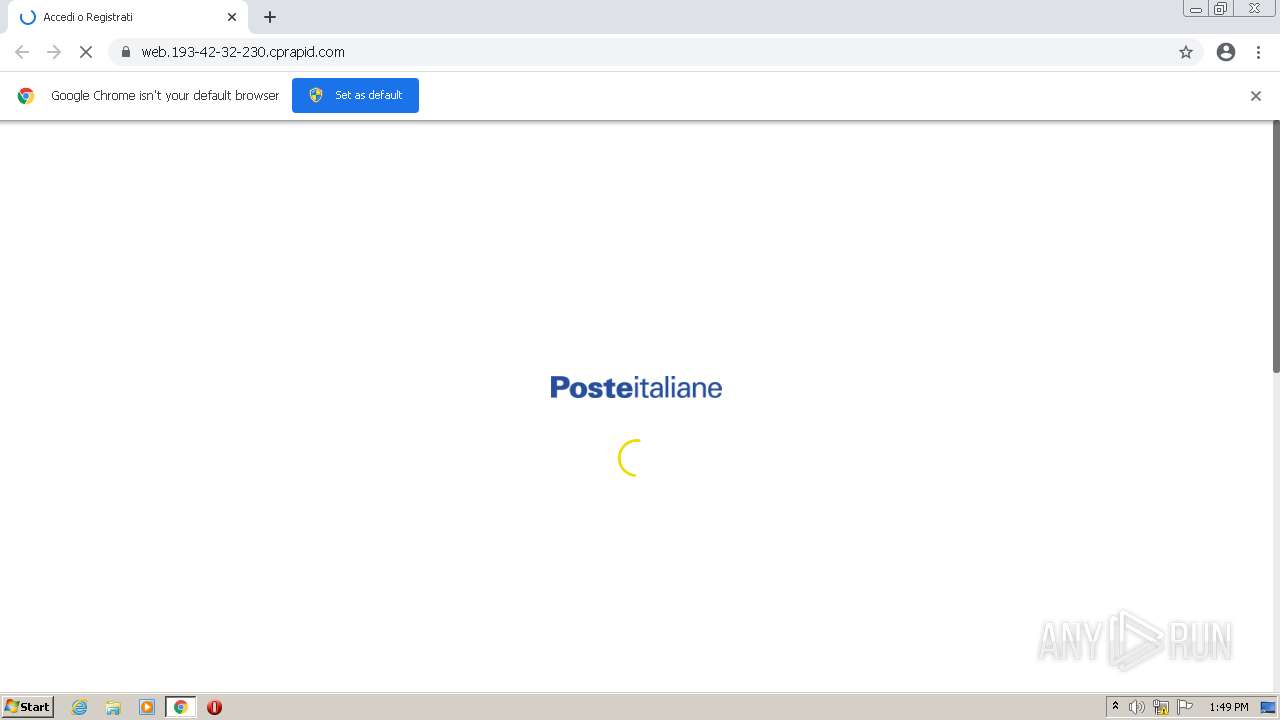Click the address bar URL
The image size is (1280, 720).
(243, 52)
